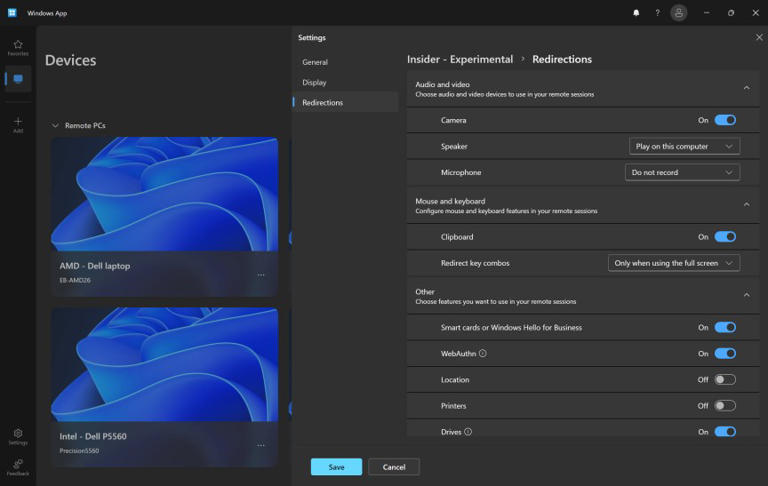Screen dimensions: 768x486
Task: Open the Redirect key combos dropdown
Action: pyautogui.click(x=673, y=263)
